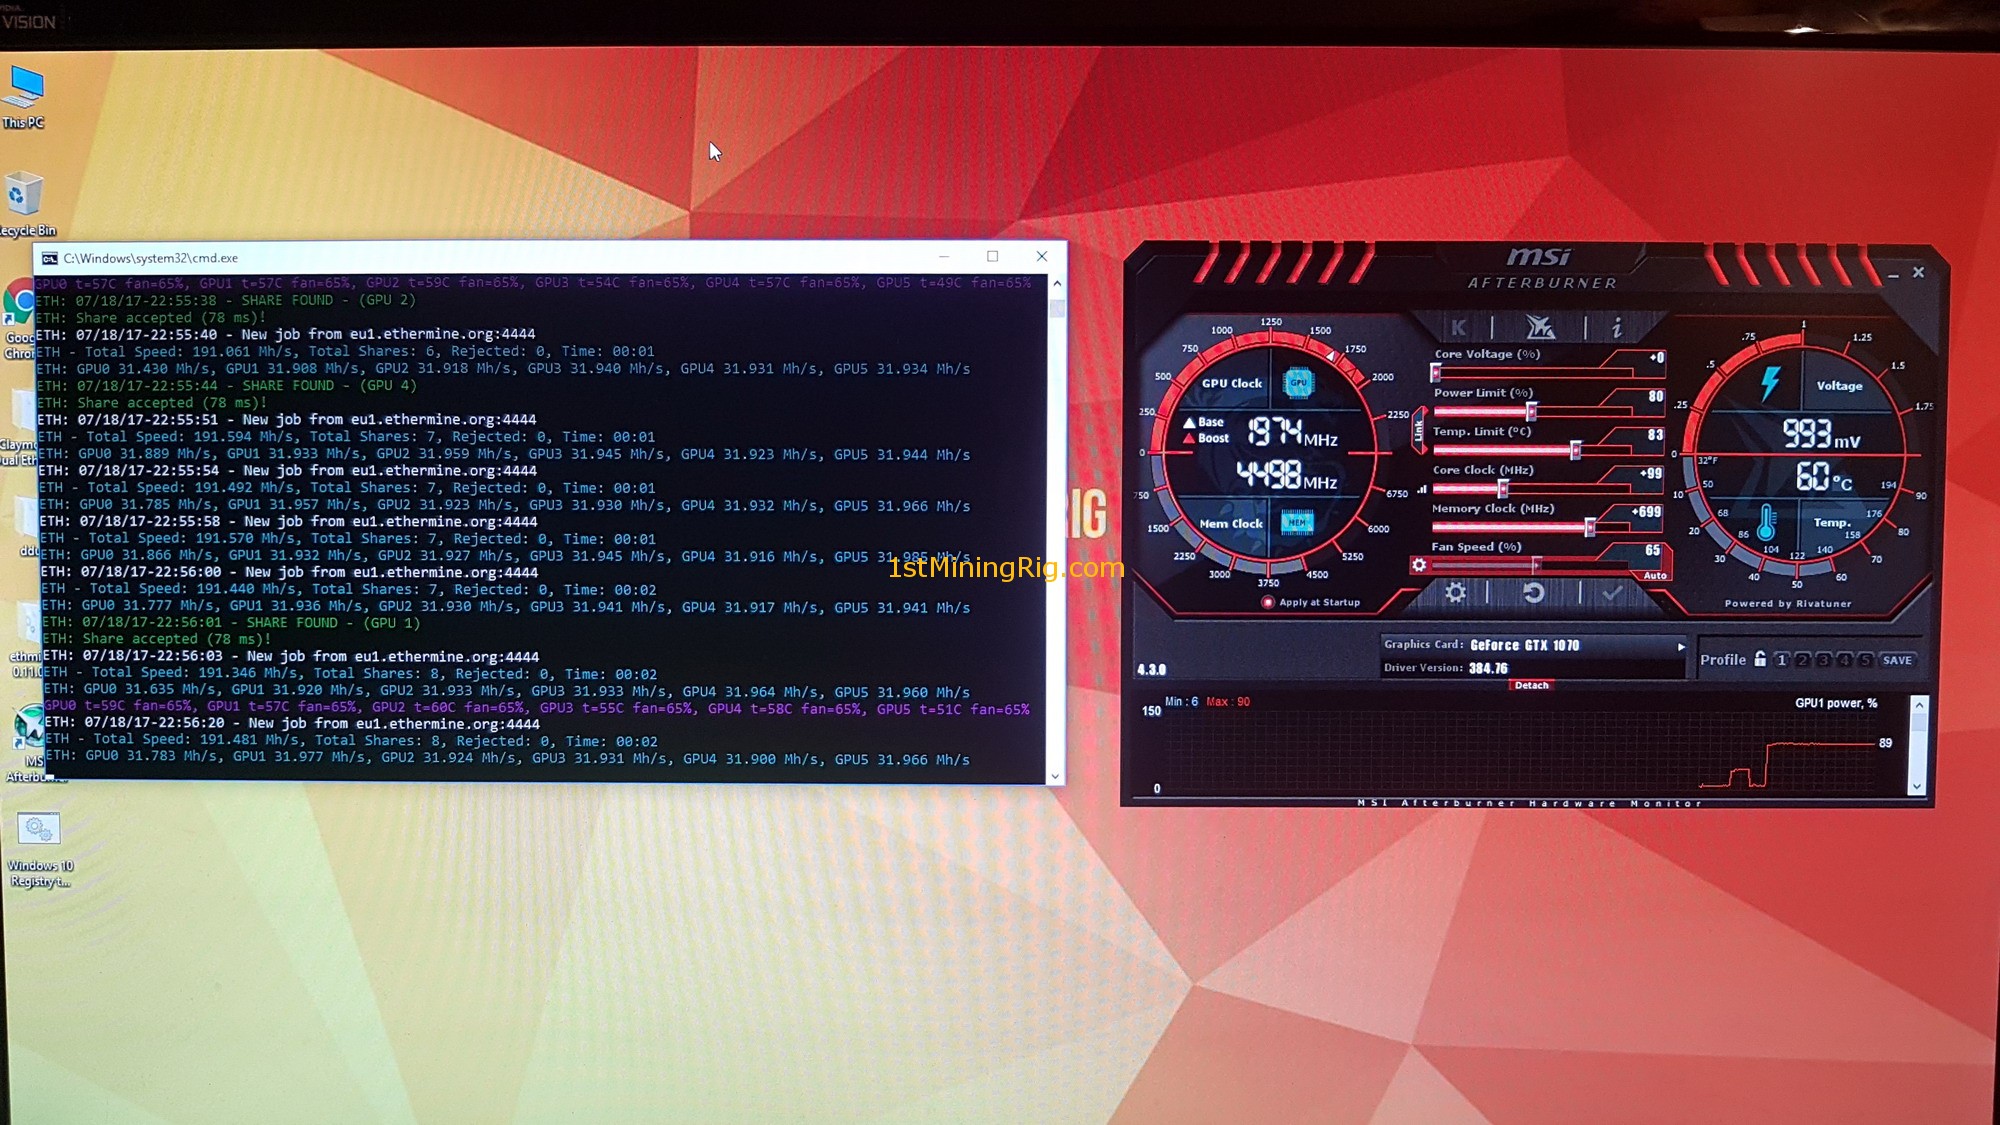Image resolution: width=2000 pixels, height=1125 pixels.
Task: Open This PC desktop icon
Action: tap(23, 98)
